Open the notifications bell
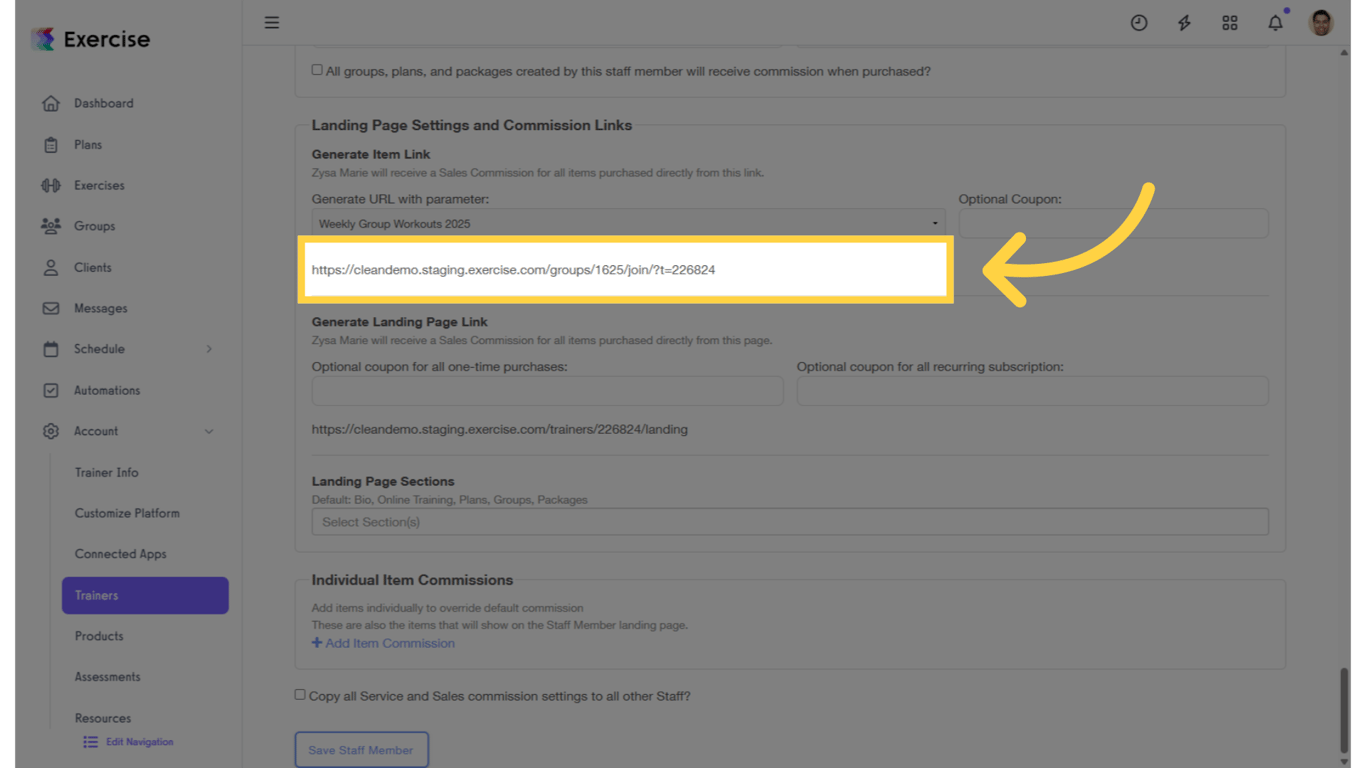This screenshot has height=768, width=1366. [1275, 22]
